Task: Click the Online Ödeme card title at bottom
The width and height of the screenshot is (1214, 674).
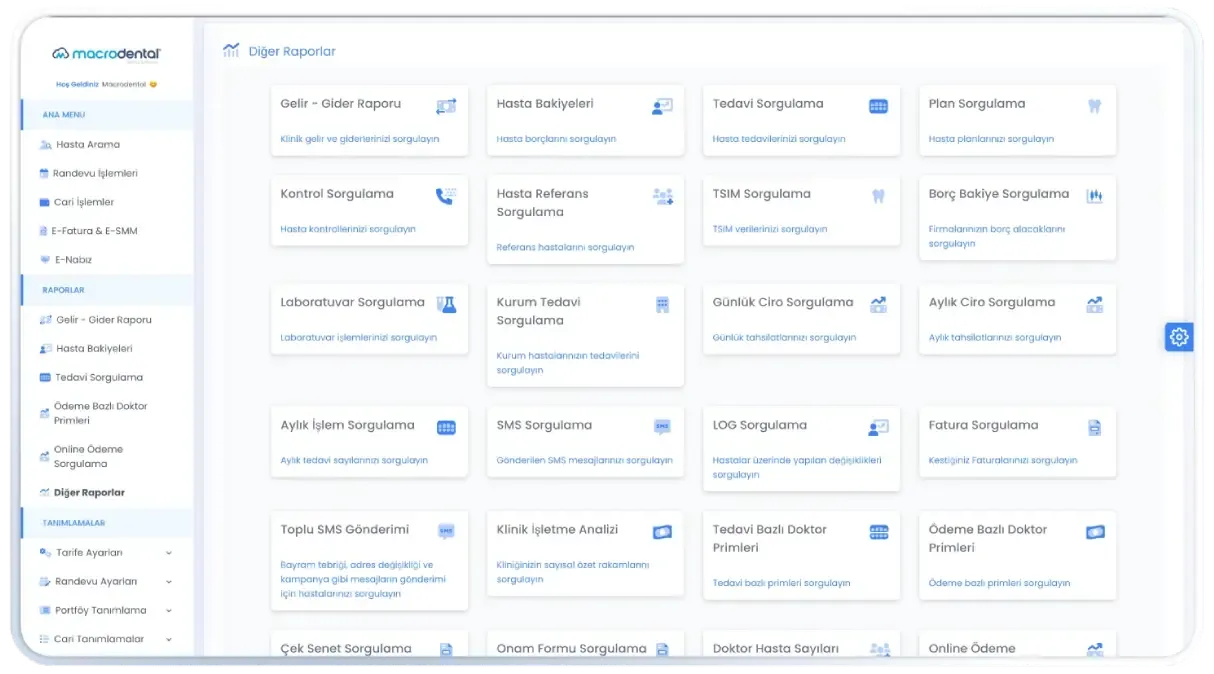Action: [x=972, y=648]
